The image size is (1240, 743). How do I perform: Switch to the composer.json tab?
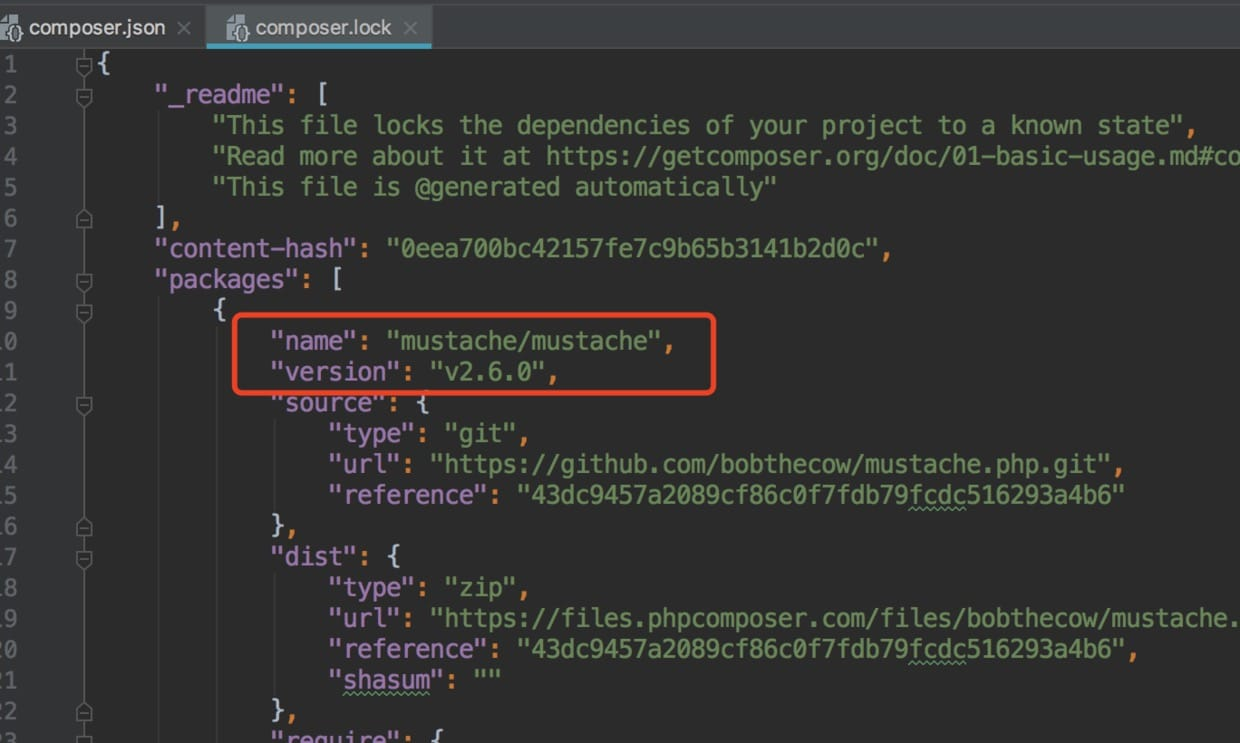coord(96,27)
